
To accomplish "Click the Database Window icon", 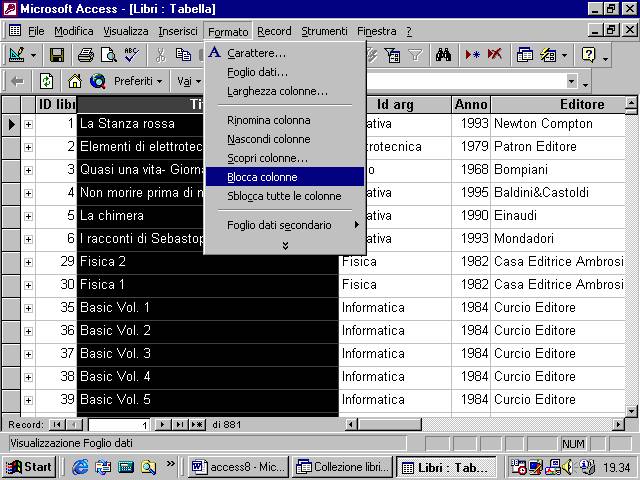I will click(524, 55).
